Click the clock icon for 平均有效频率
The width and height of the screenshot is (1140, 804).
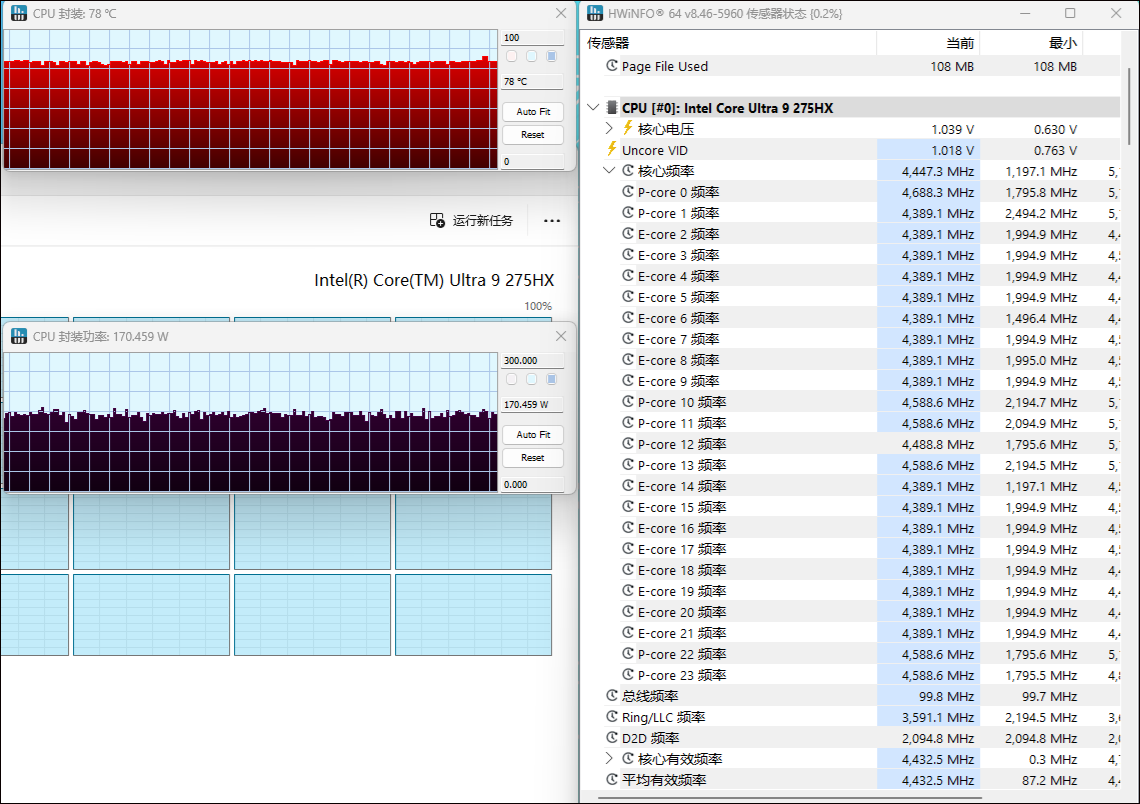click(x=612, y=779)
